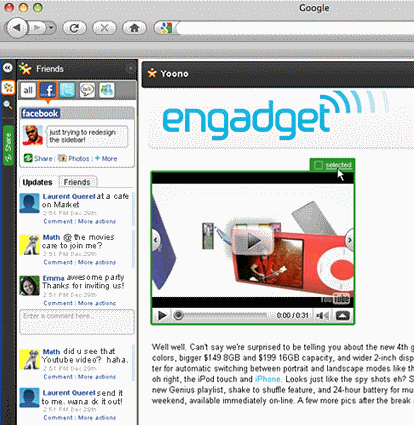The height and width of the screenshot is (425, 414).
Task: Expand the video with the up-arrow button
Action: 343,315
